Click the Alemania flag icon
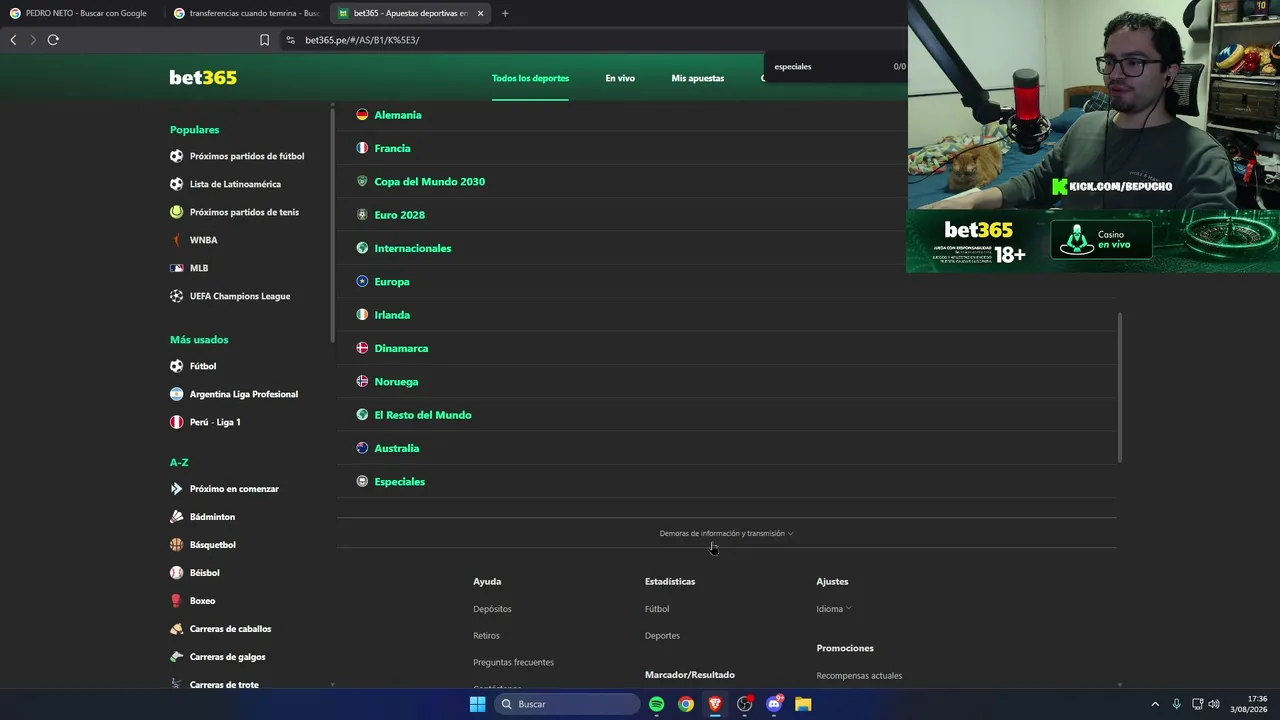Screen dimensions: 1280x720 [362, 115]
